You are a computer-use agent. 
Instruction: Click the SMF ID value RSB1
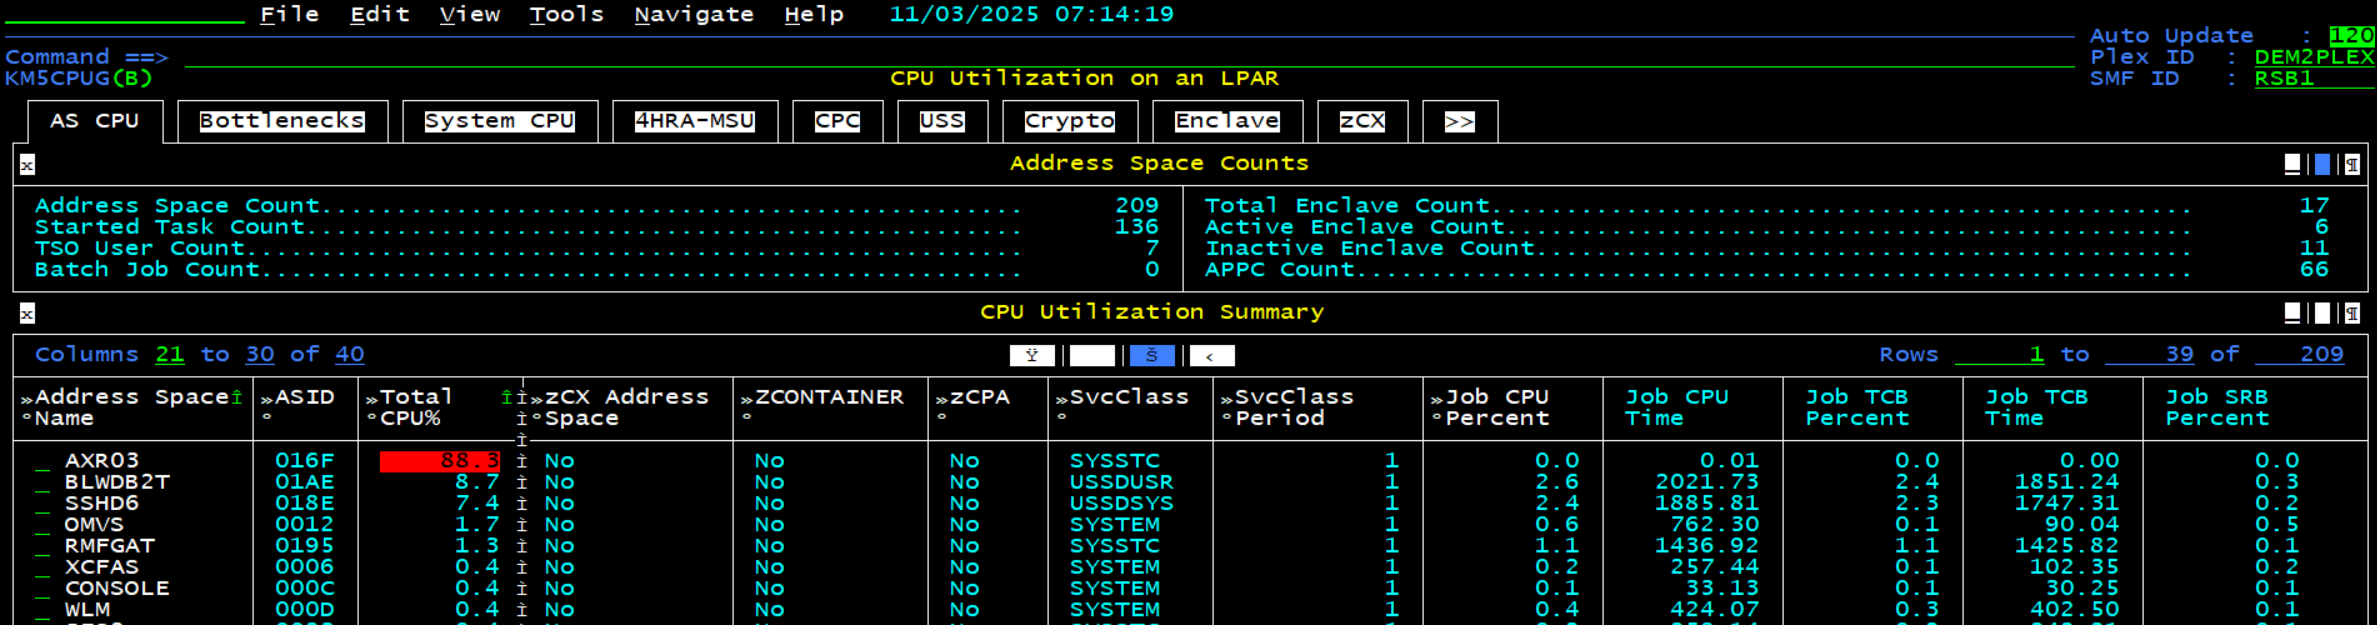pyautogui.click(x=2314, y=78)
